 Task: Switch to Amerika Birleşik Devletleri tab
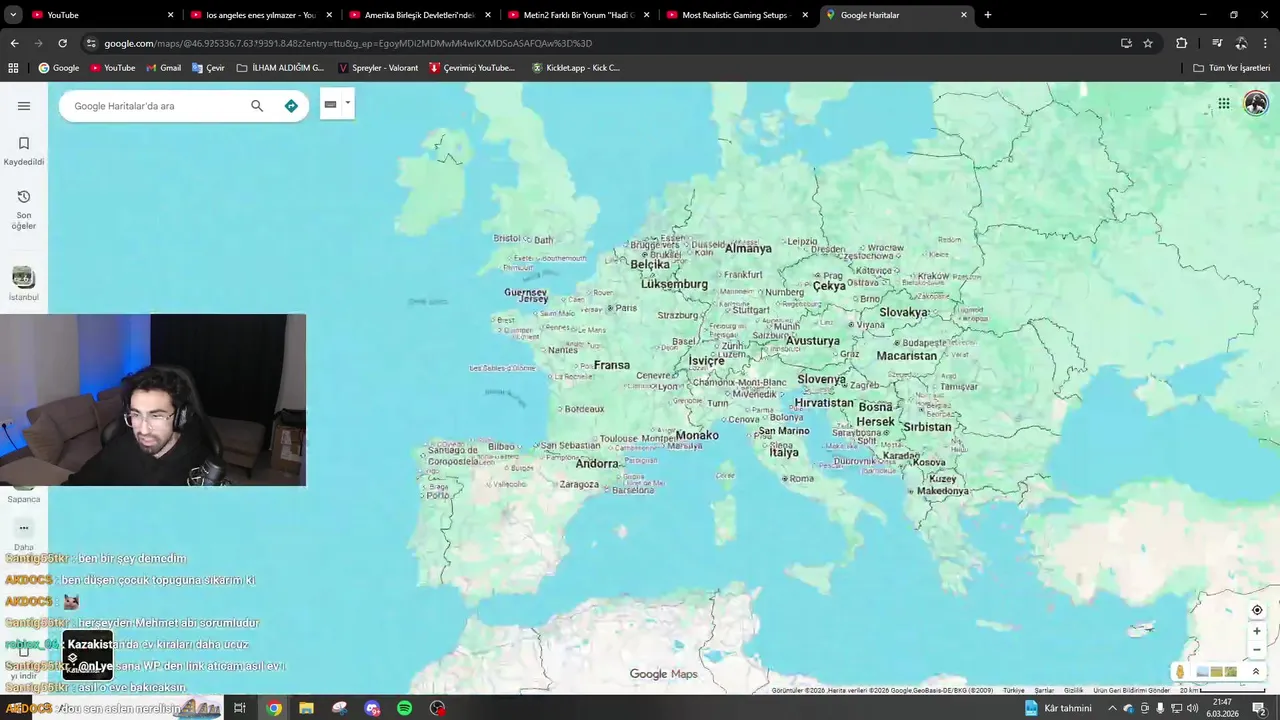coord(420,15)
